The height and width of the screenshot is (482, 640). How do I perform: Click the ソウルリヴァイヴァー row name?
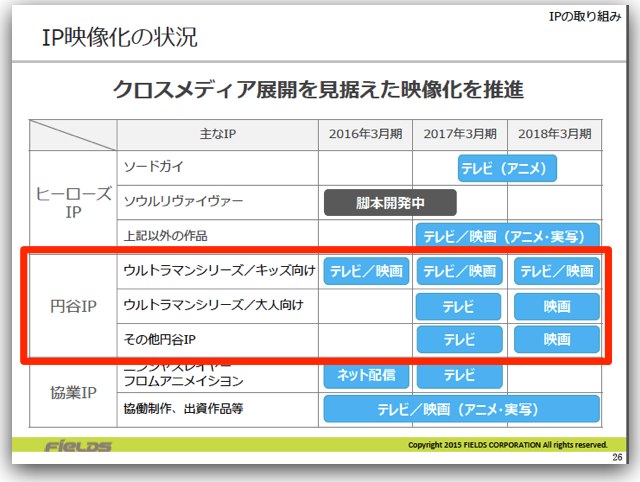[184, 201]
